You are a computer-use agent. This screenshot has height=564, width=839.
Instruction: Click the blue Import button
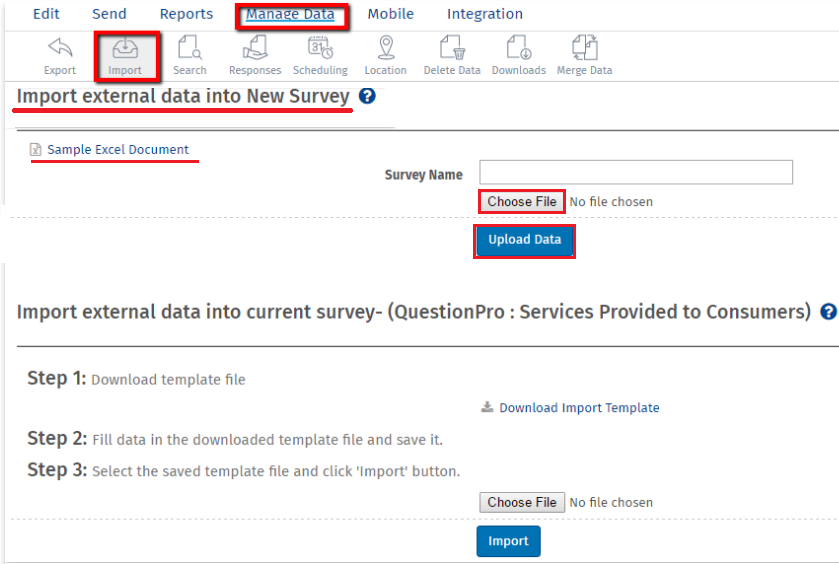coord(508,541)
